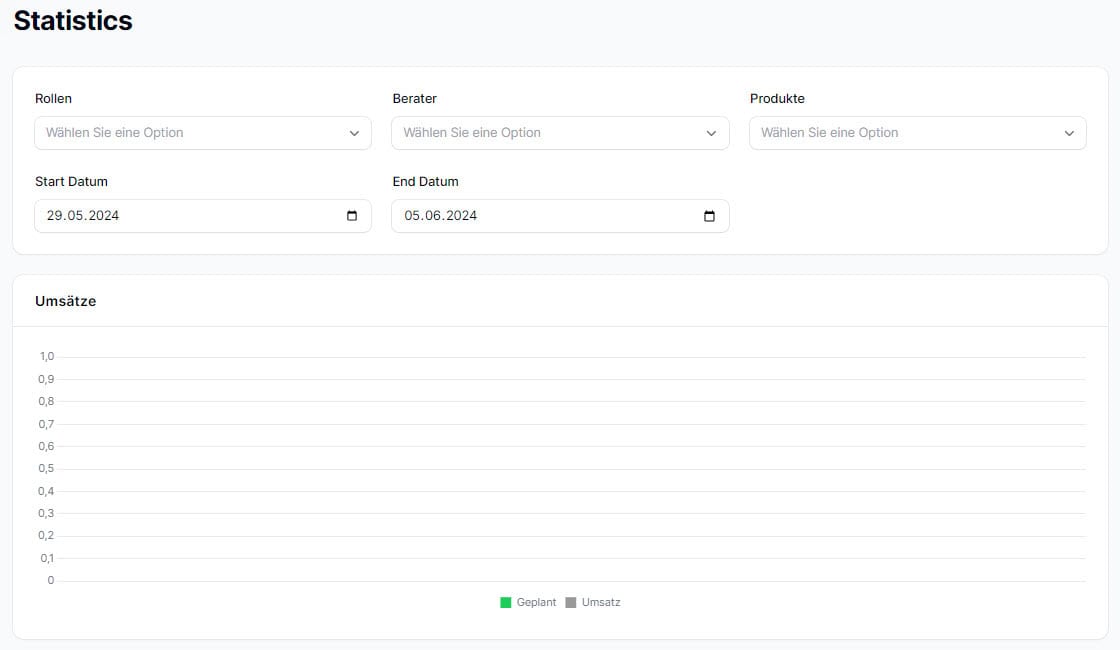Click the End Datum label
Viewport: 1120px width, 650px height.
click(x=426, y=181)
